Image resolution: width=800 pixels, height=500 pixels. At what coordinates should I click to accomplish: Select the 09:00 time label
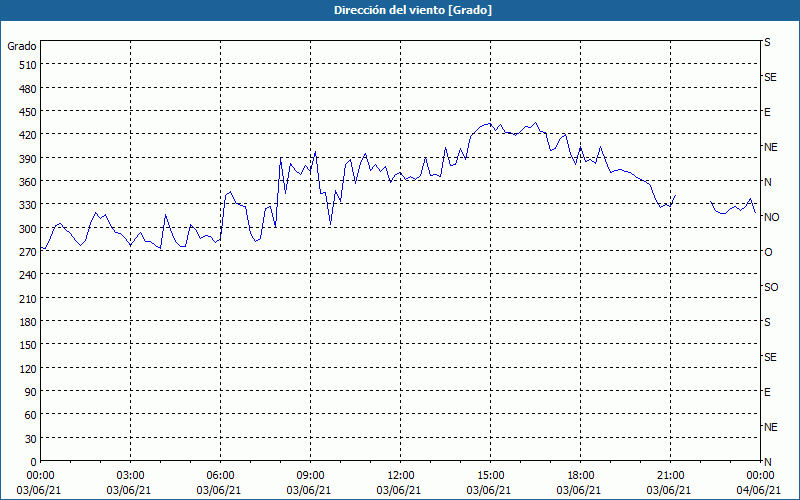tap(310, 476)
